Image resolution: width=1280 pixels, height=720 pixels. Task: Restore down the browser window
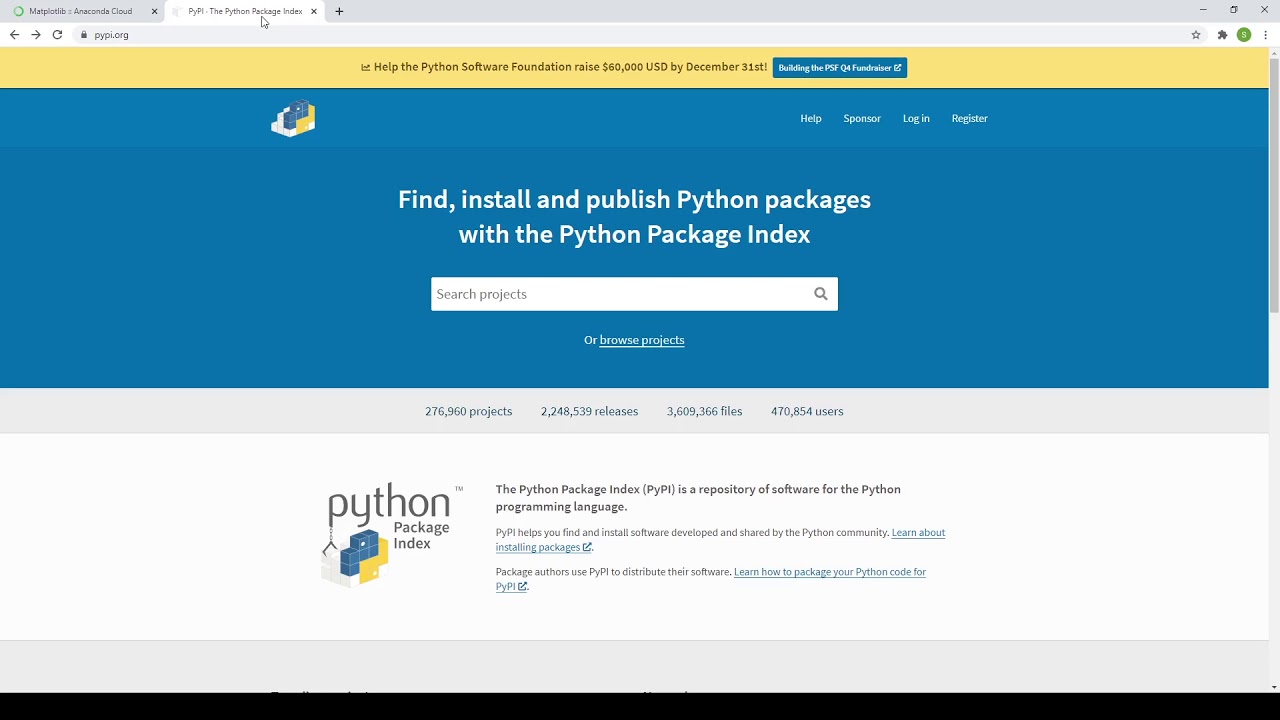pyautogui.click(x=1234, y=10)
